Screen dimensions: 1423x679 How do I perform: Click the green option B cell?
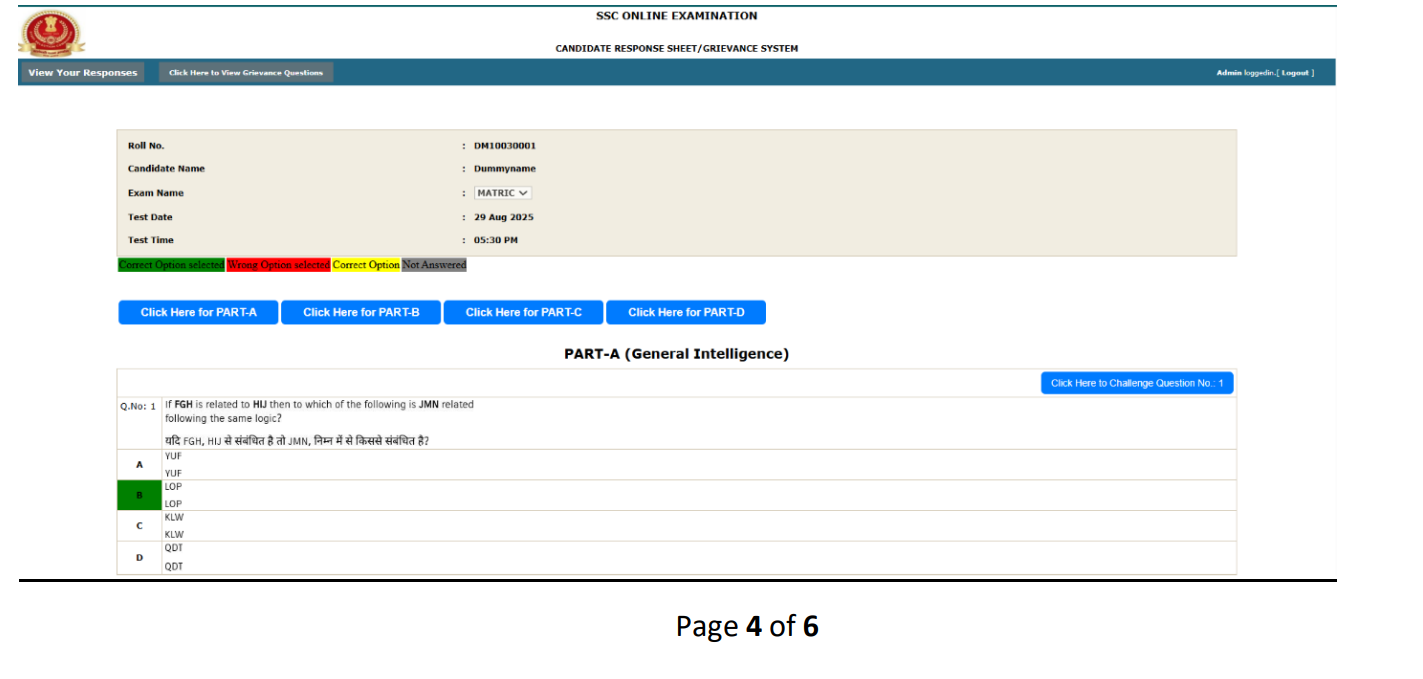coord(139,495)
